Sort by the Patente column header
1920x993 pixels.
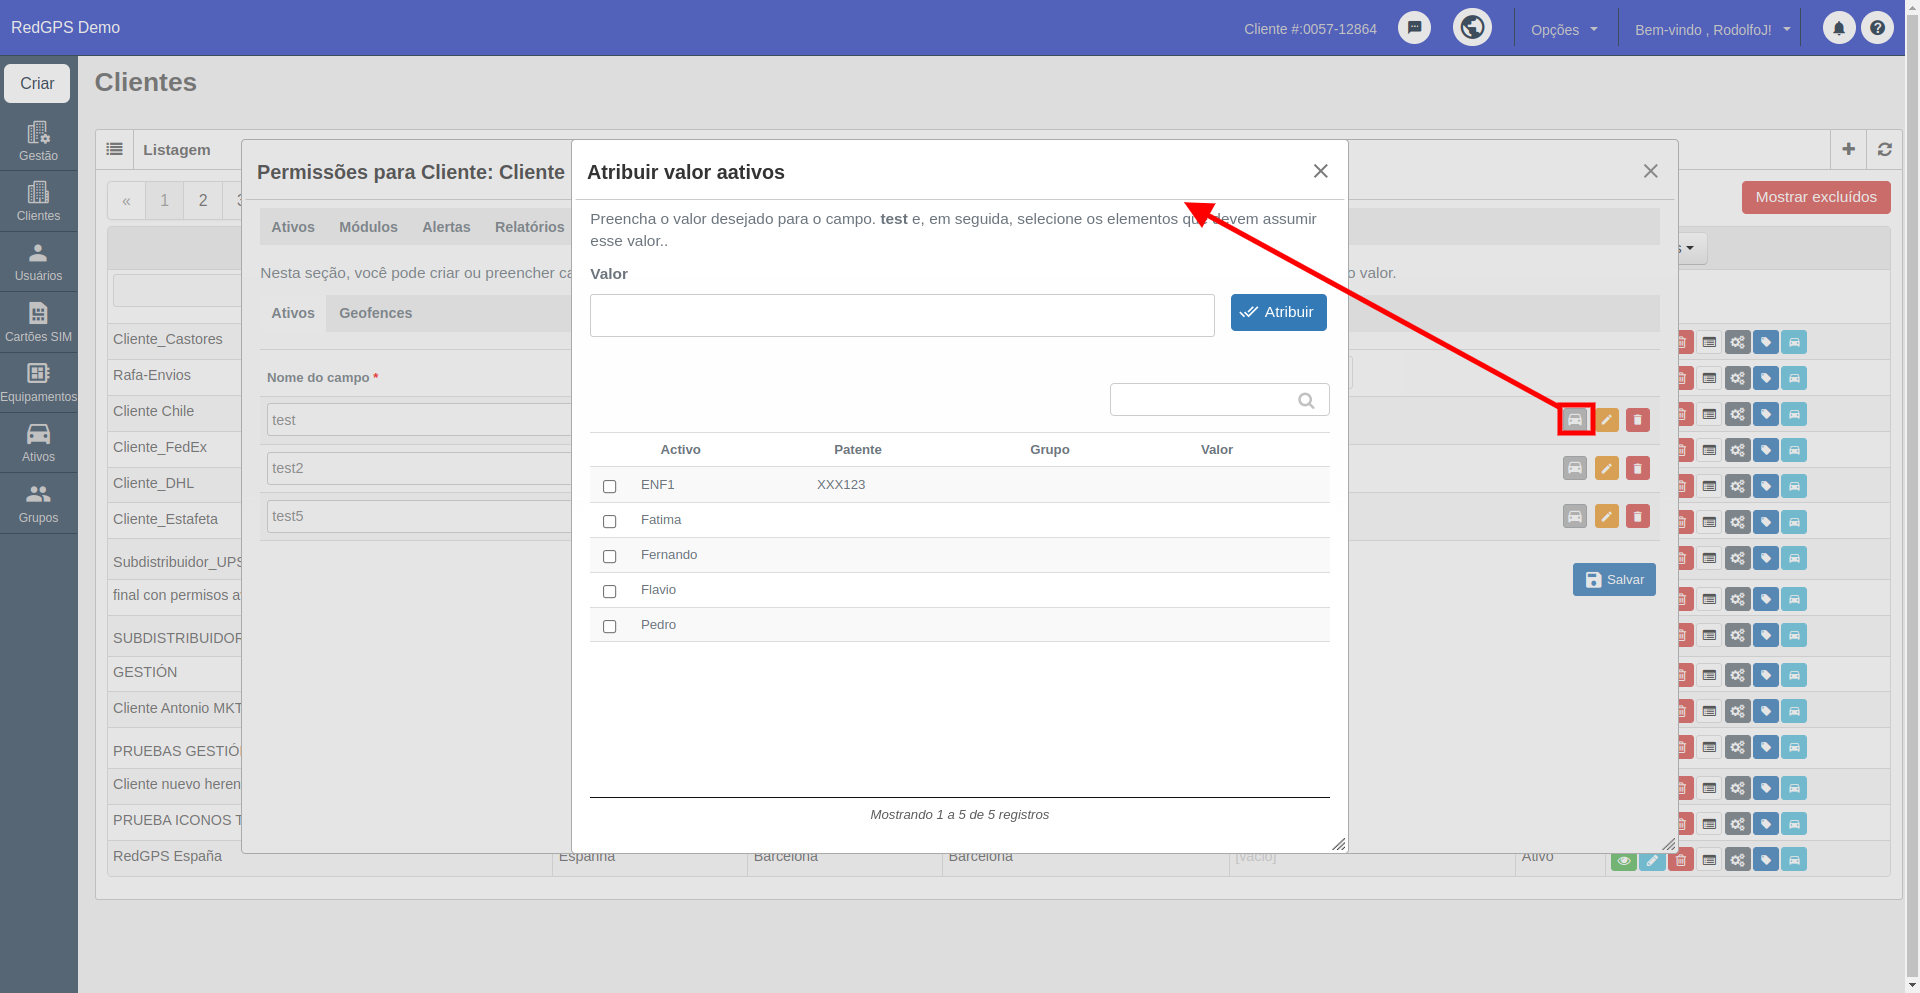point(857,450)
